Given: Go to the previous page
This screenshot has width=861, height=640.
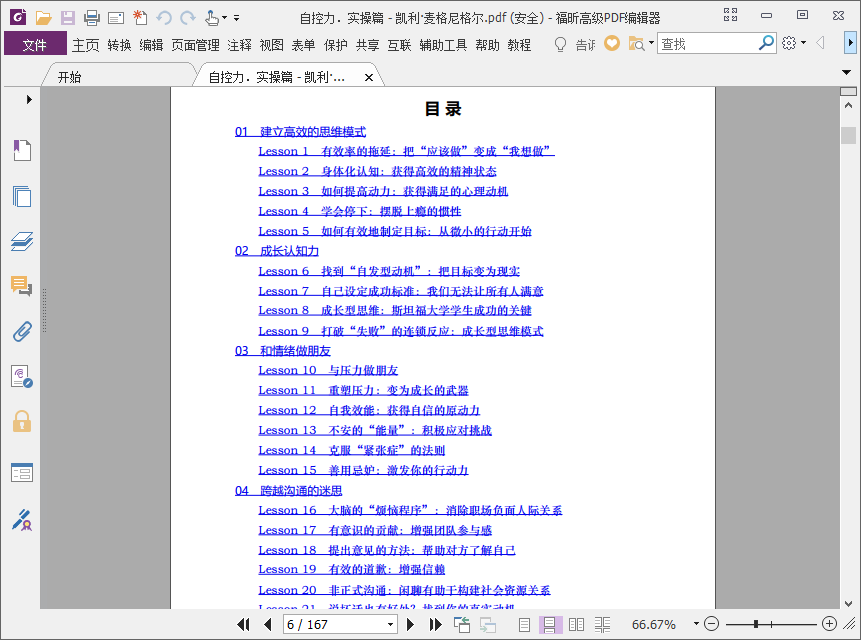Looking at the screenshot, I should point(267,624).
